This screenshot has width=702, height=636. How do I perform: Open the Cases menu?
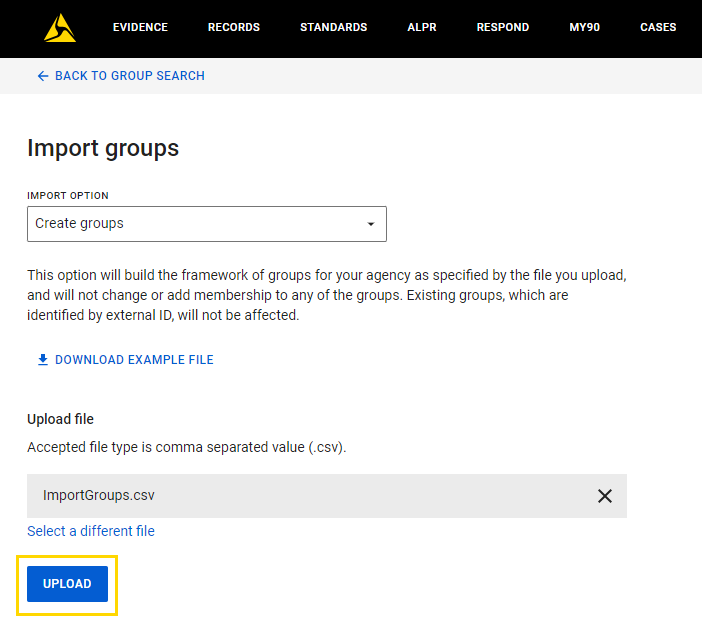[x=658, y=27]
